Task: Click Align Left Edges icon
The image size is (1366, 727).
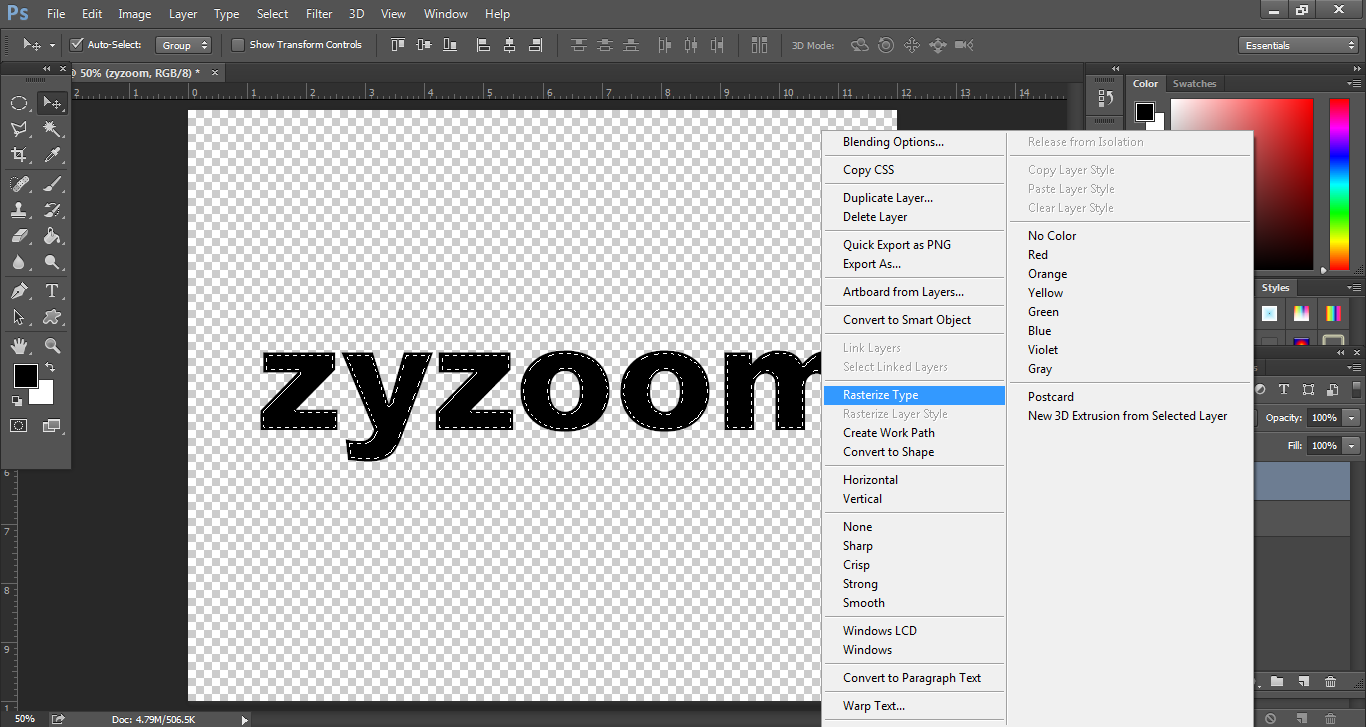Action: [x=483, y=45]
